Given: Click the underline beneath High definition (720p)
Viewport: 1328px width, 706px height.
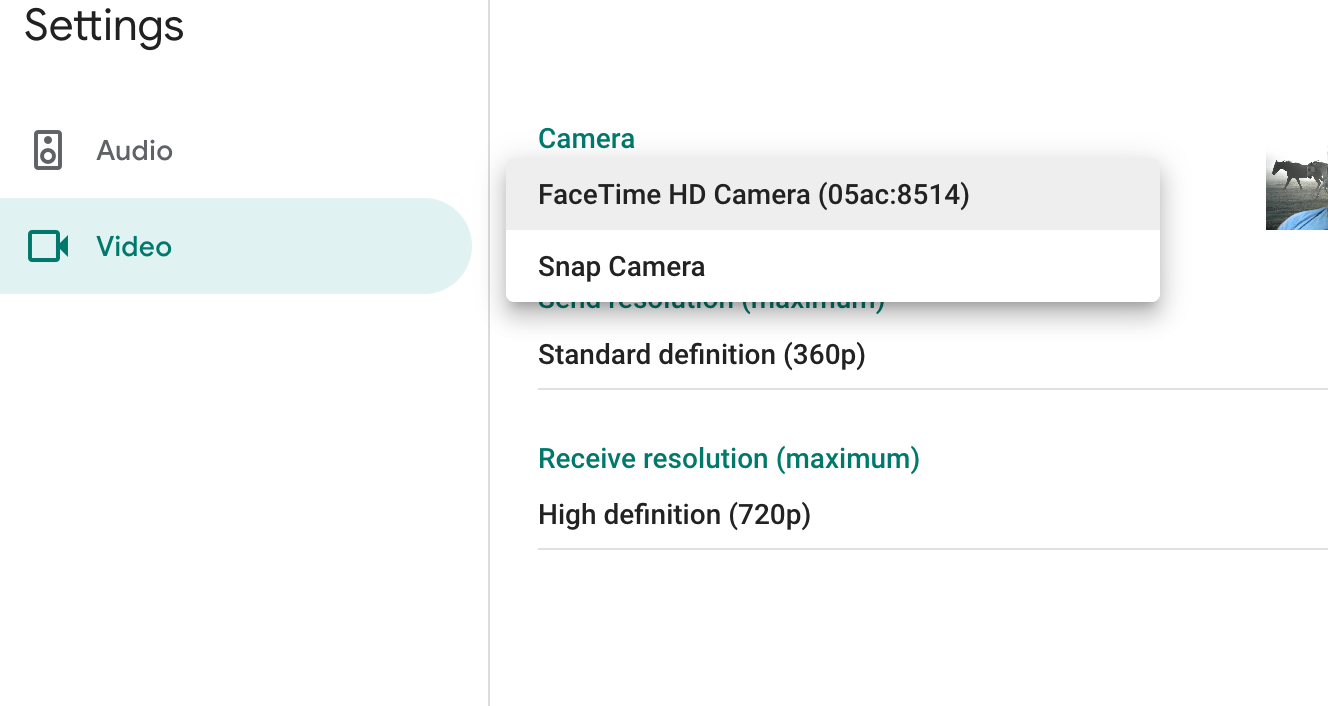Looking at the screenshot, I should pyautogui.click(x=930, y=548).
